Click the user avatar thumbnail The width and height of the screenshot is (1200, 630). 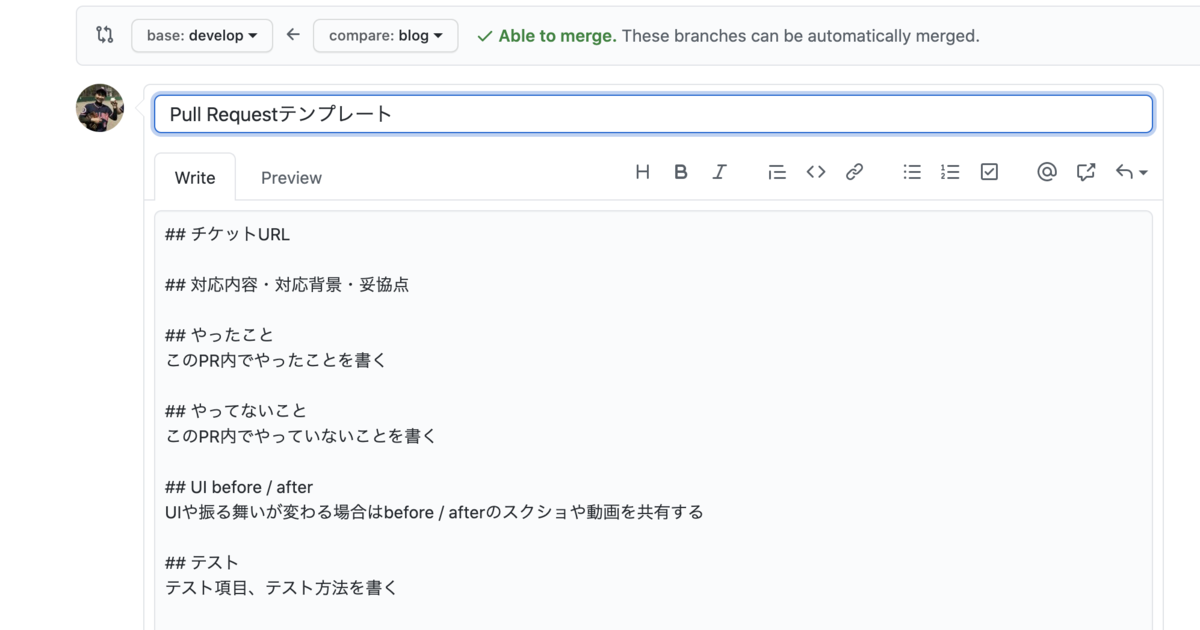point(100,108)
